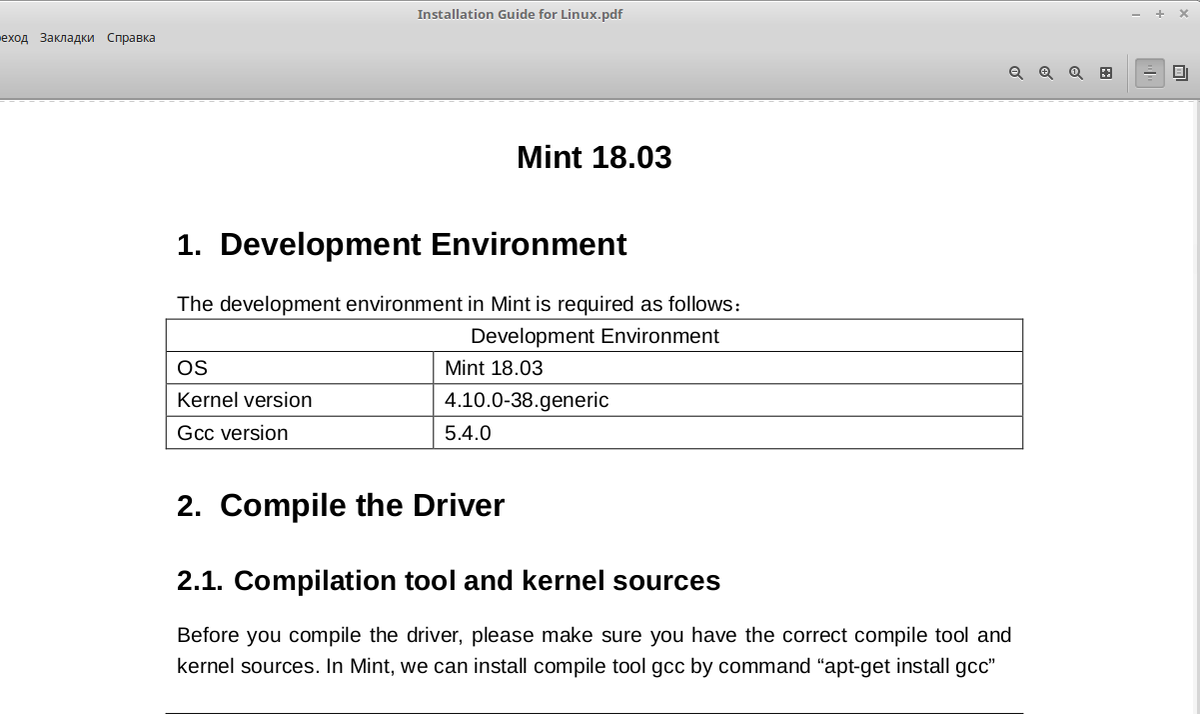Click the 'Development Environment' table header cell
The width and height of the screenshot is (1200, 714).
click(595, 336)
